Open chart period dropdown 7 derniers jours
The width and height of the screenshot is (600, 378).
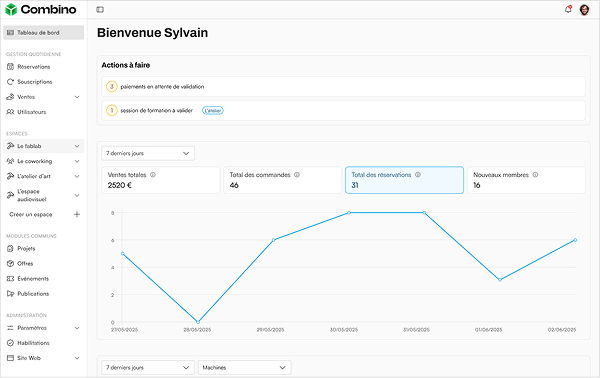click(148, 153)
